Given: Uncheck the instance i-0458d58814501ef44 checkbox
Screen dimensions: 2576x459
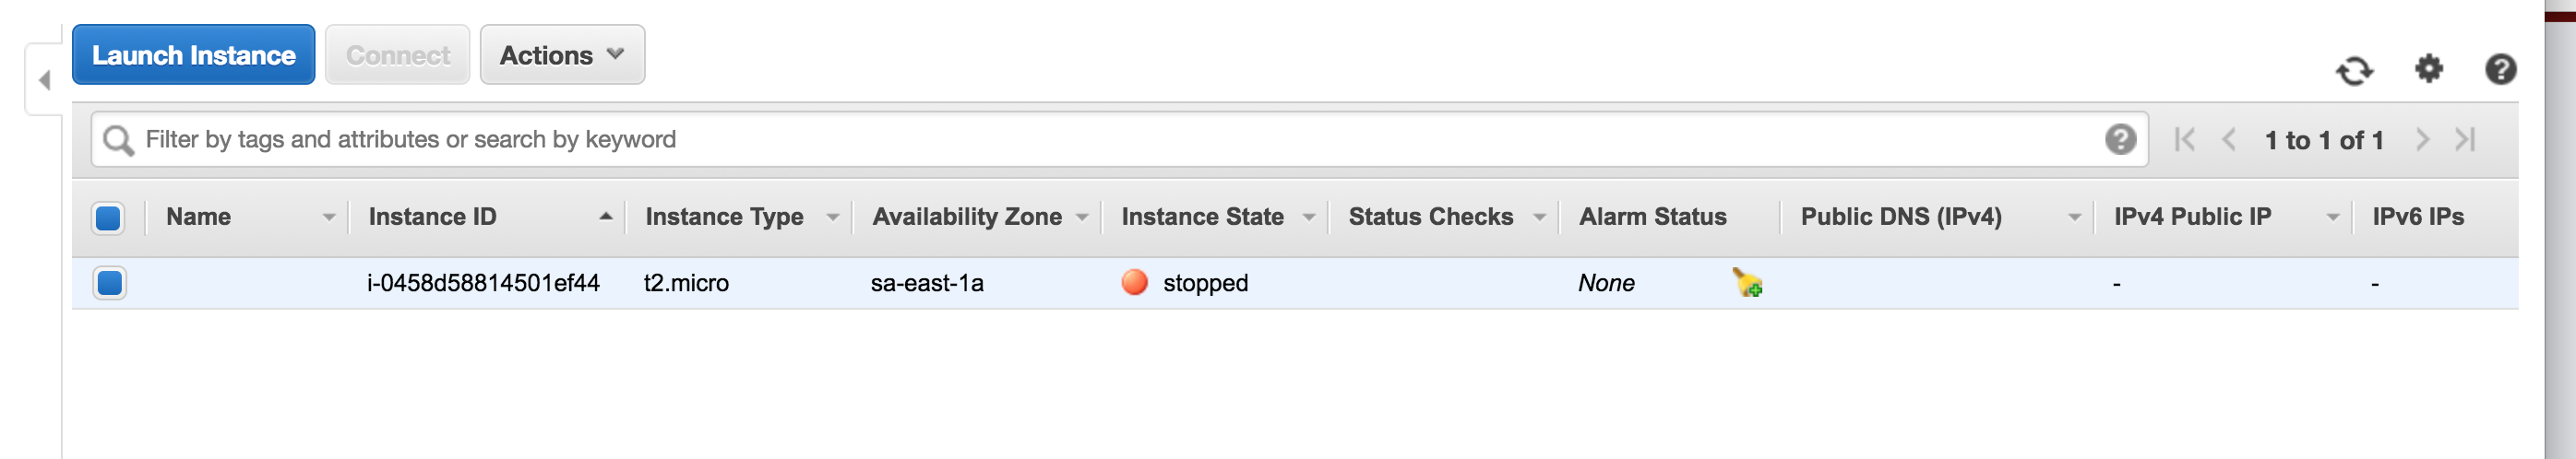Looking at the screenshot, I should pyautogui.click(x=109, y=283).
